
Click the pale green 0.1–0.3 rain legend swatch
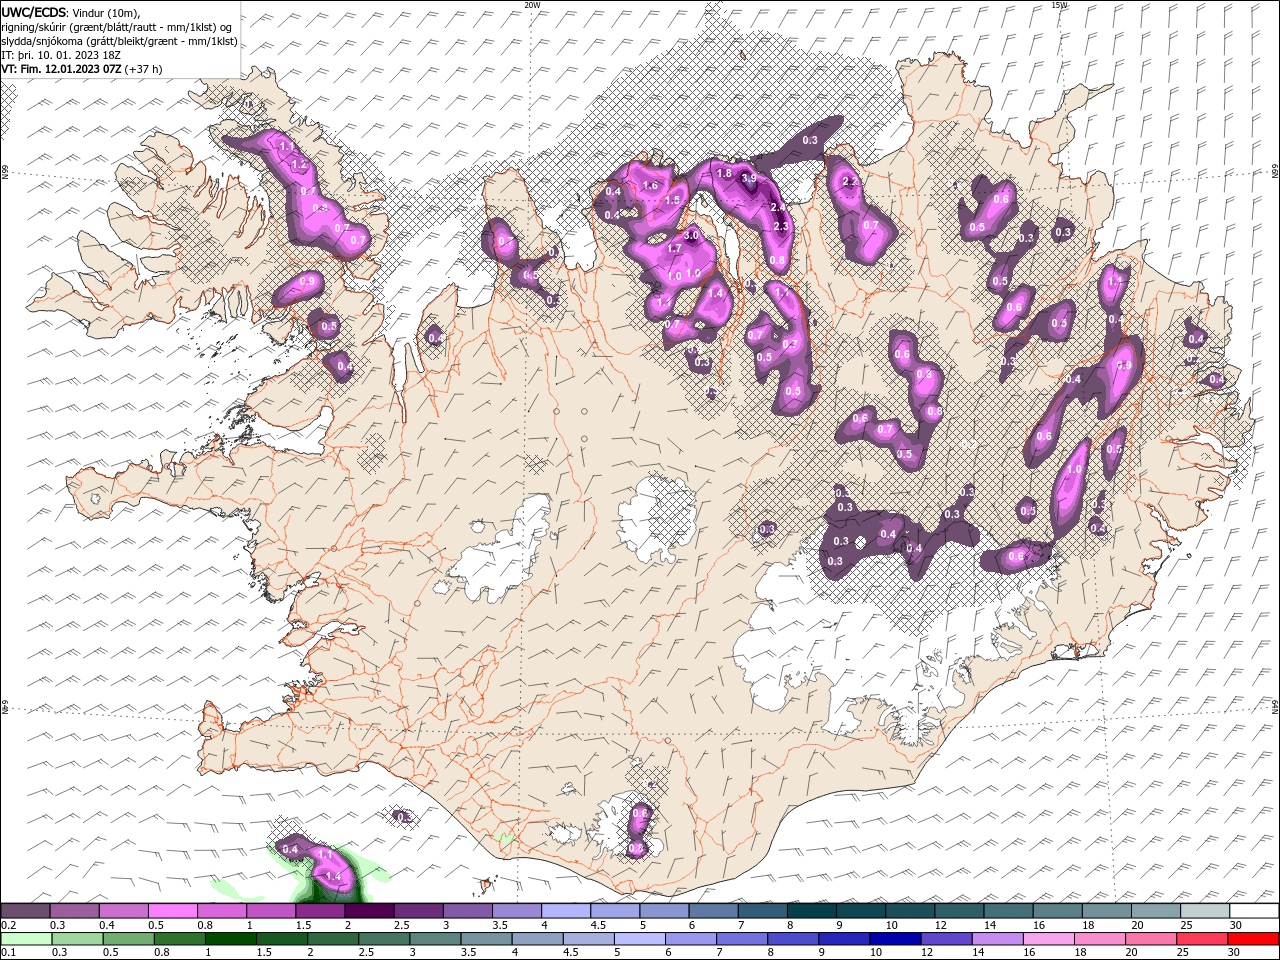click(x=26, y=939)
